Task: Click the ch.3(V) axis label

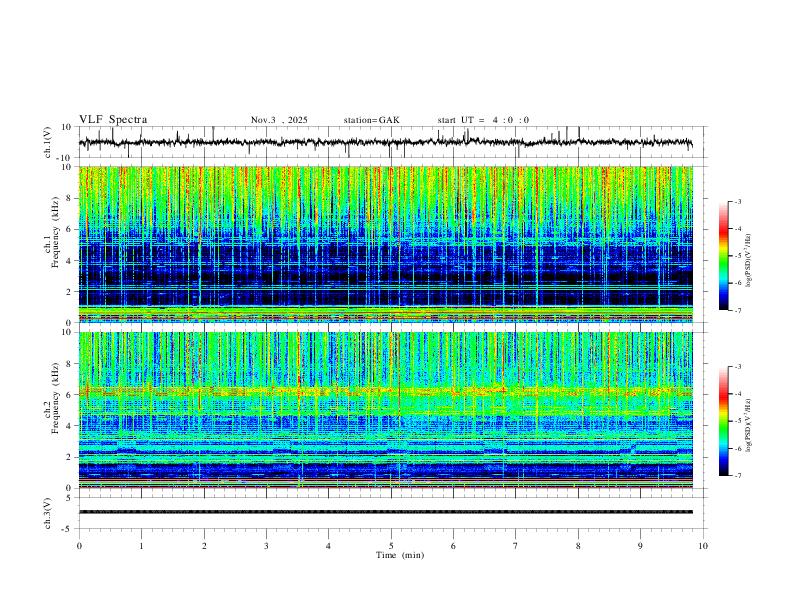Action: 48,513
